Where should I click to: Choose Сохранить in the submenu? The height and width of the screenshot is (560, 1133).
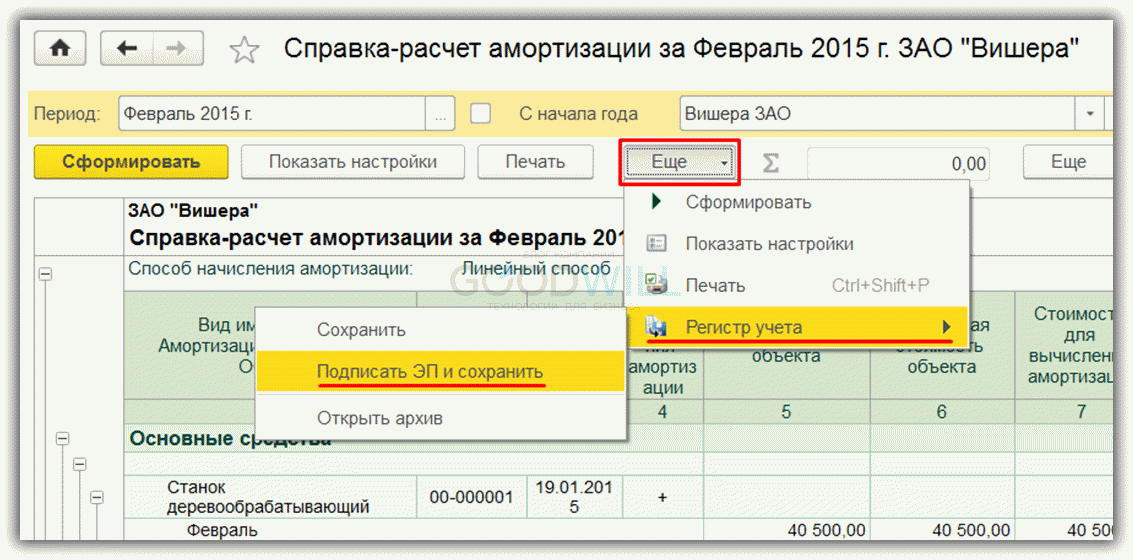click(361, 329)
